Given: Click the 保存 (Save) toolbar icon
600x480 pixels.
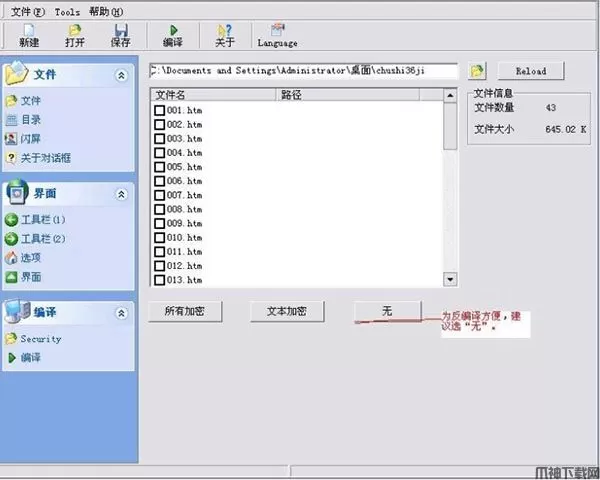Looking at the screenshot, I should click(121, 36).
